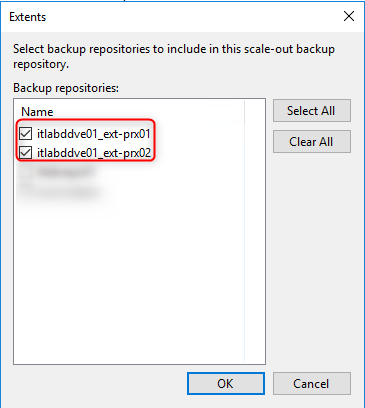The image size is (365, 408).
Task: Close the Extents dialog with X
Action: click(349, 16)
